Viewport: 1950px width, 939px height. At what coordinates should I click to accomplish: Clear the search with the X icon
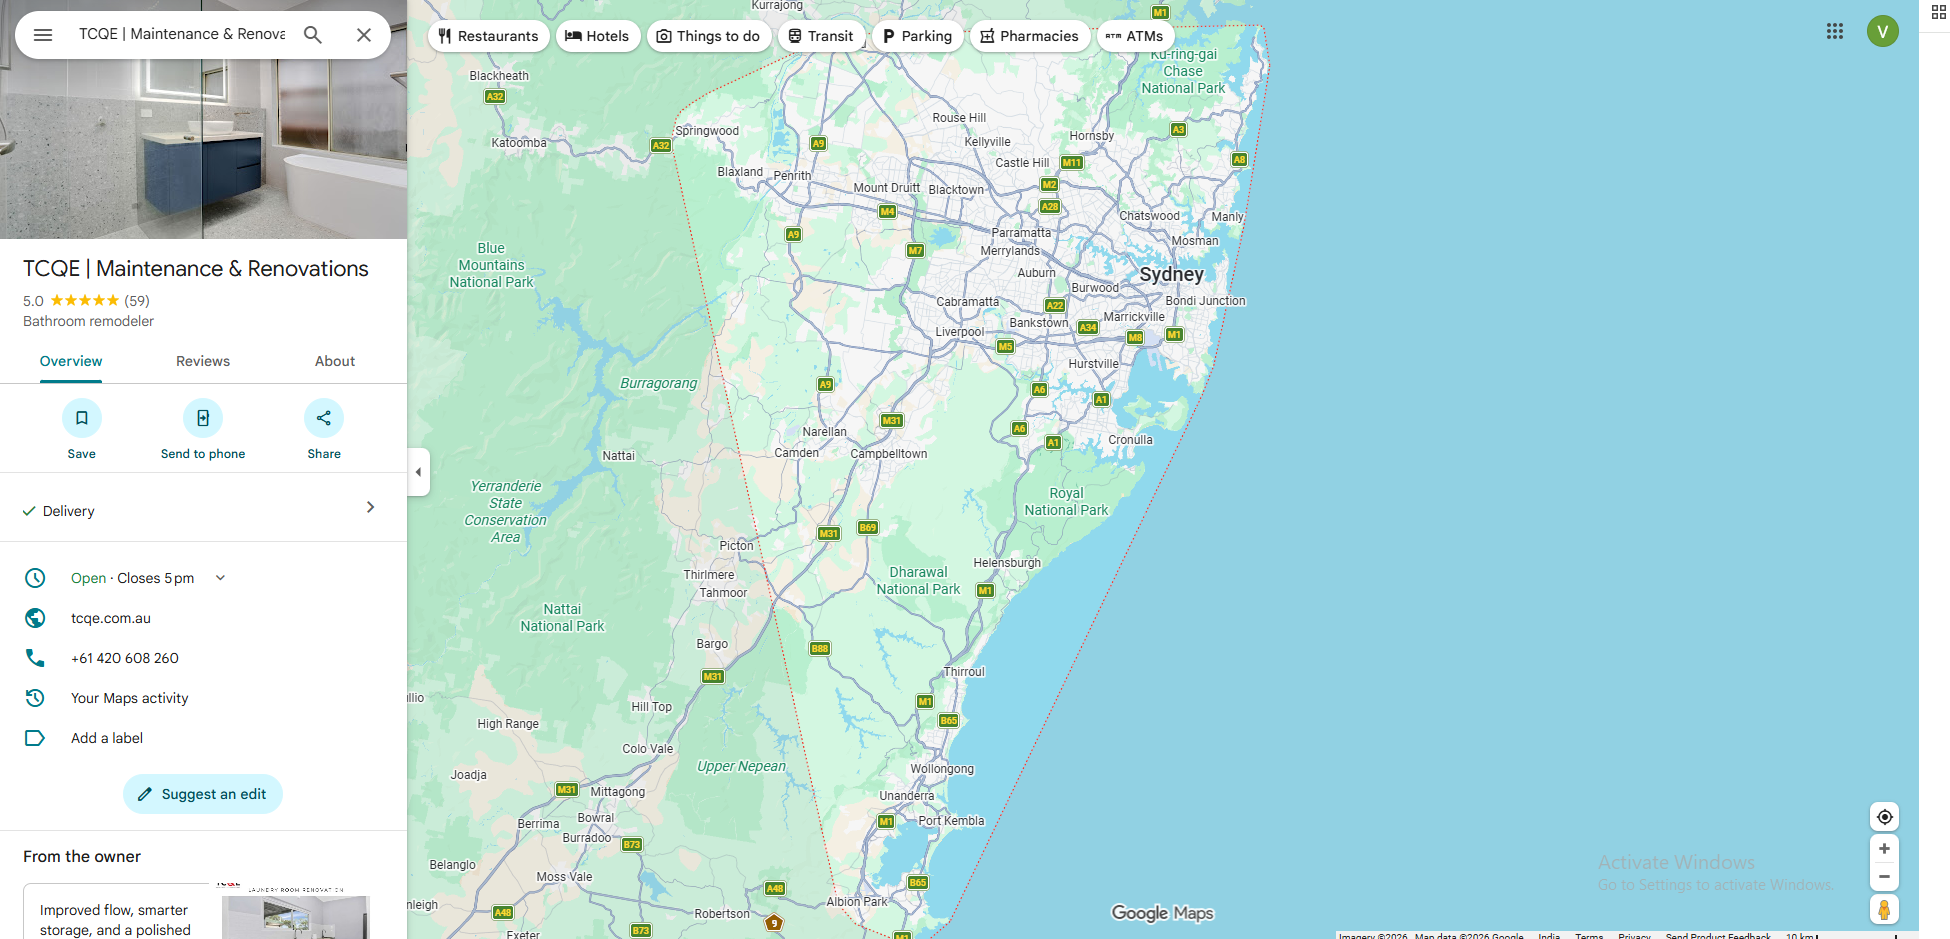click(x=364, y=35)
